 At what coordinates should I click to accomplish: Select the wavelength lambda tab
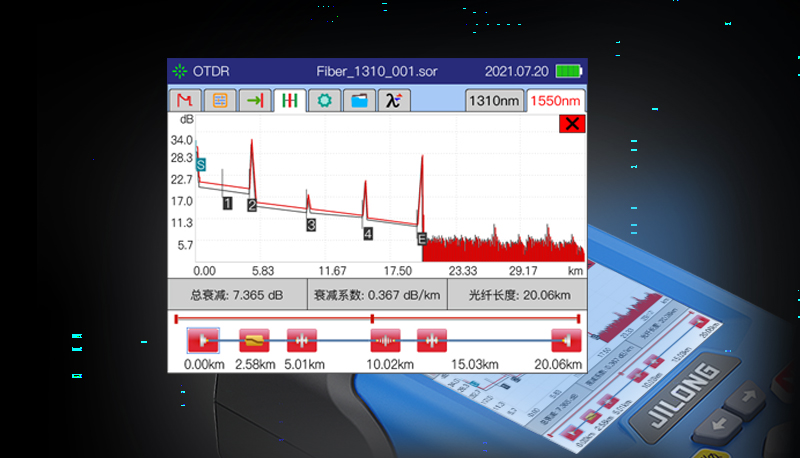click(x=394, y=100)
